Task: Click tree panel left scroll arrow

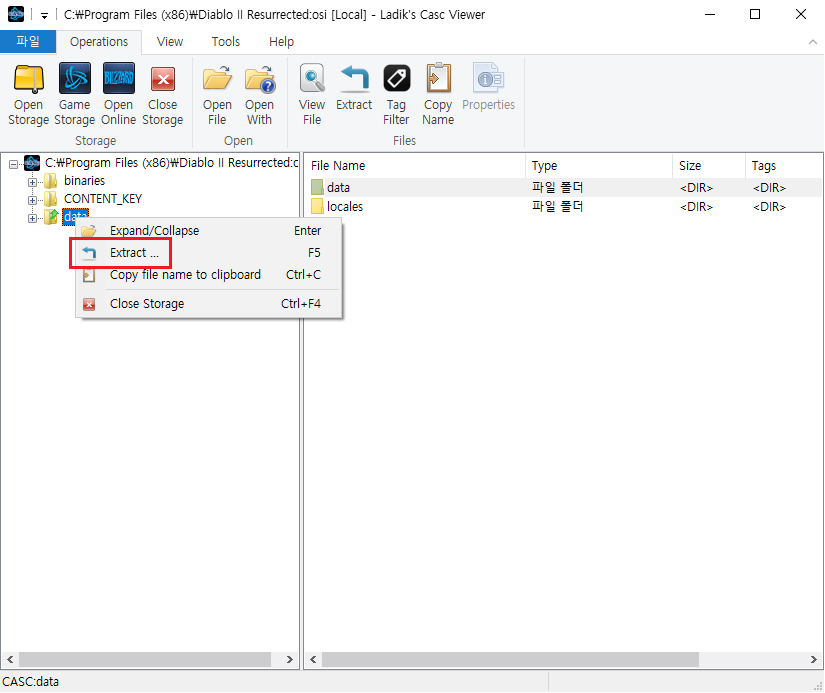Action: point(10,659)
